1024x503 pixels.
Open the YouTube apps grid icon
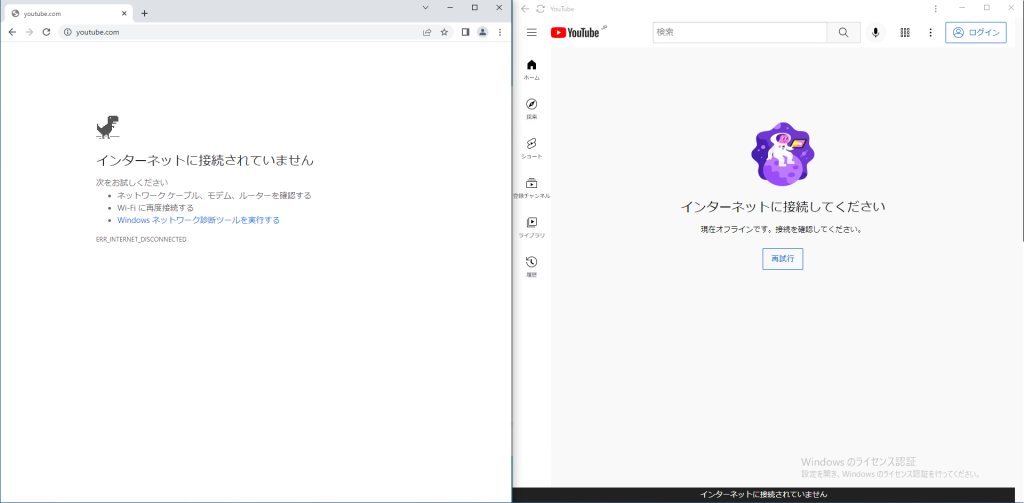[x=905, y=32]
